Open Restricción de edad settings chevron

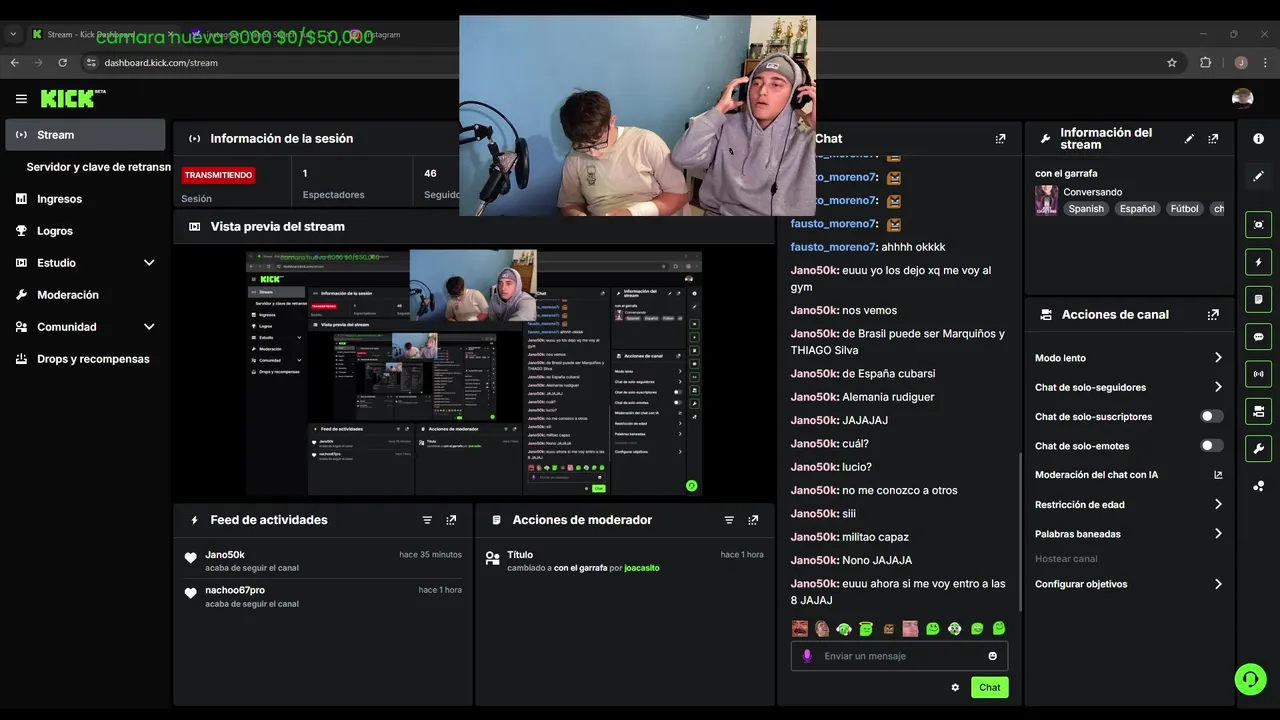tap(1218, 505)
